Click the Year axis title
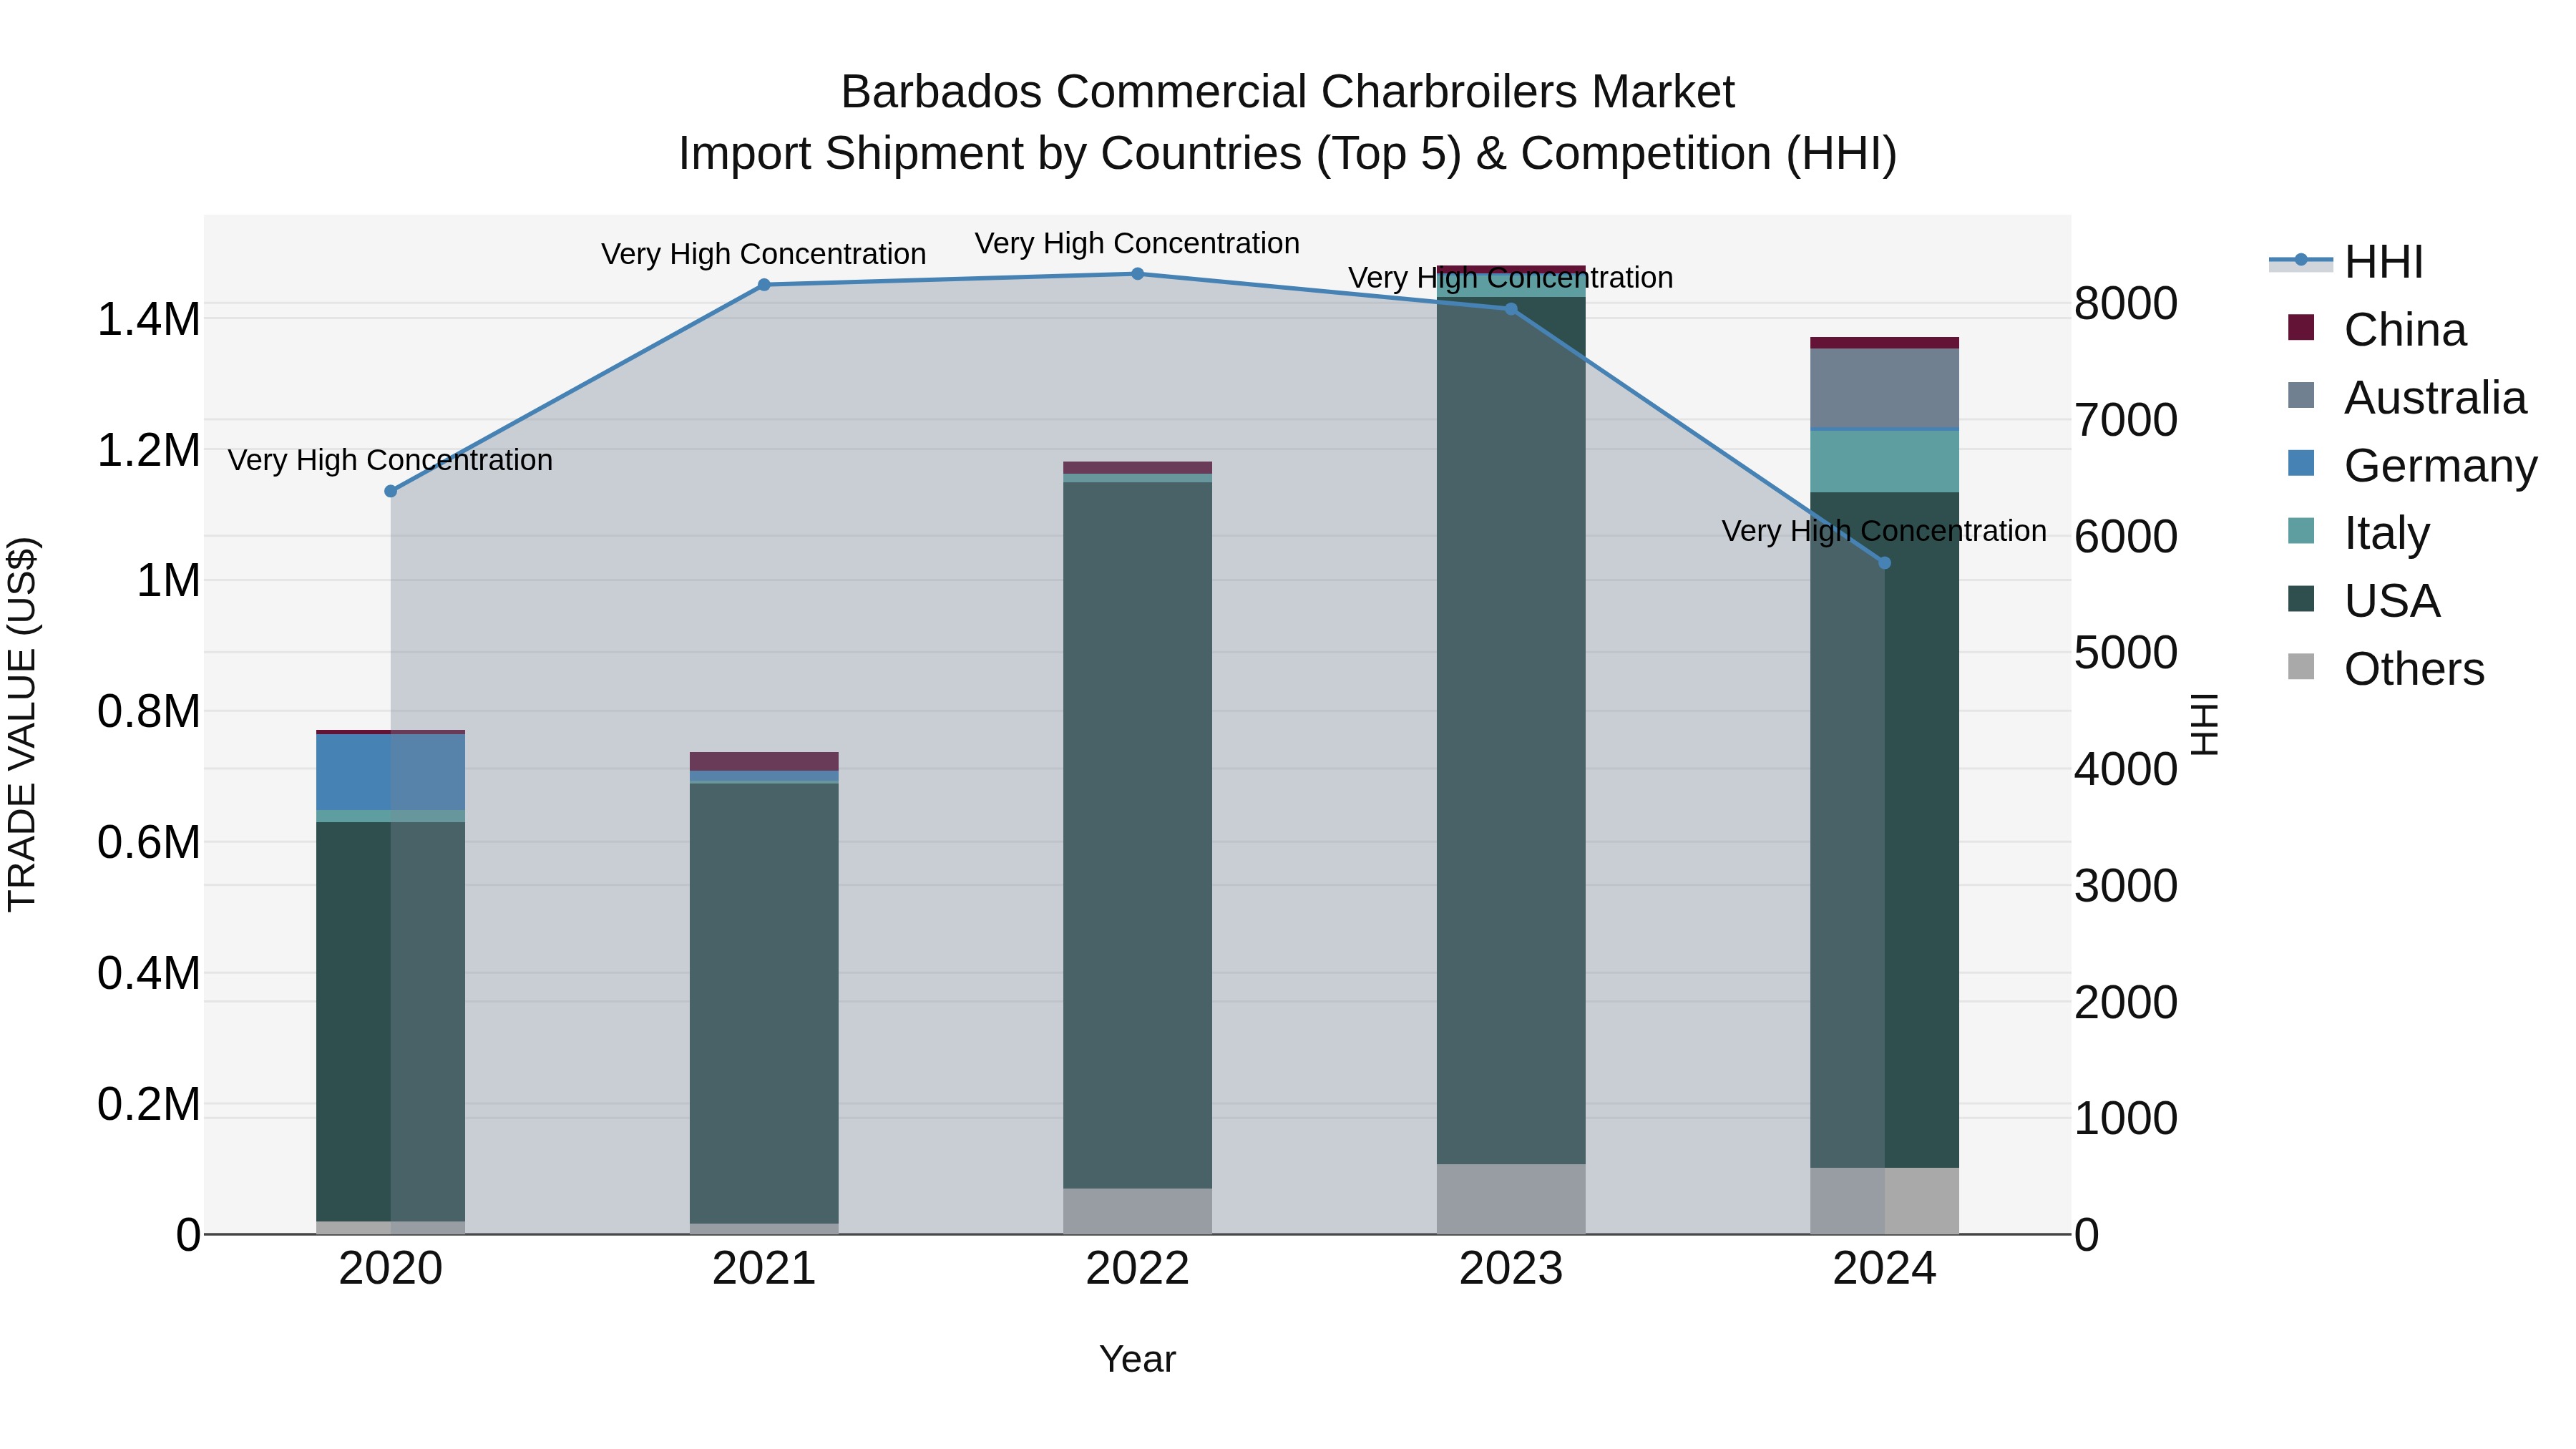The height and width of the screenshot is (1449, 2576). tap(1137, 1360)
